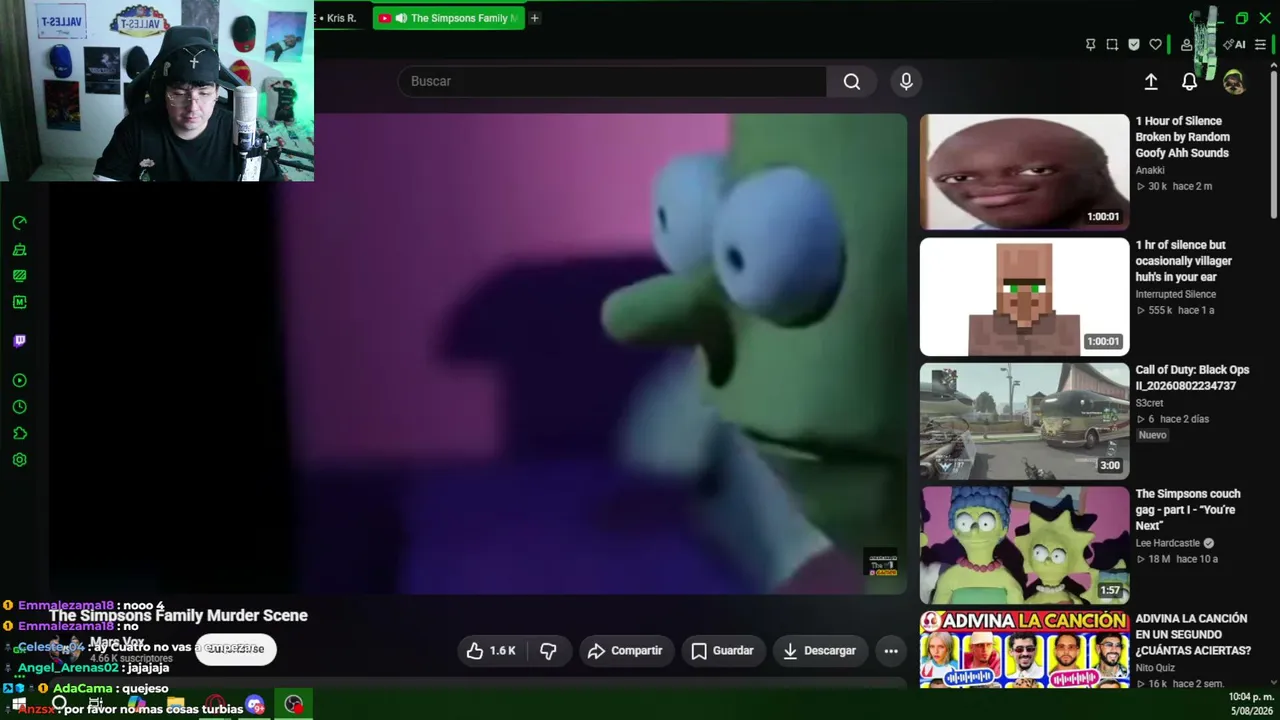Open the shield privacy protection icon
Image resolution: width=1280 pixels, height=720 pixels.
1133,45
